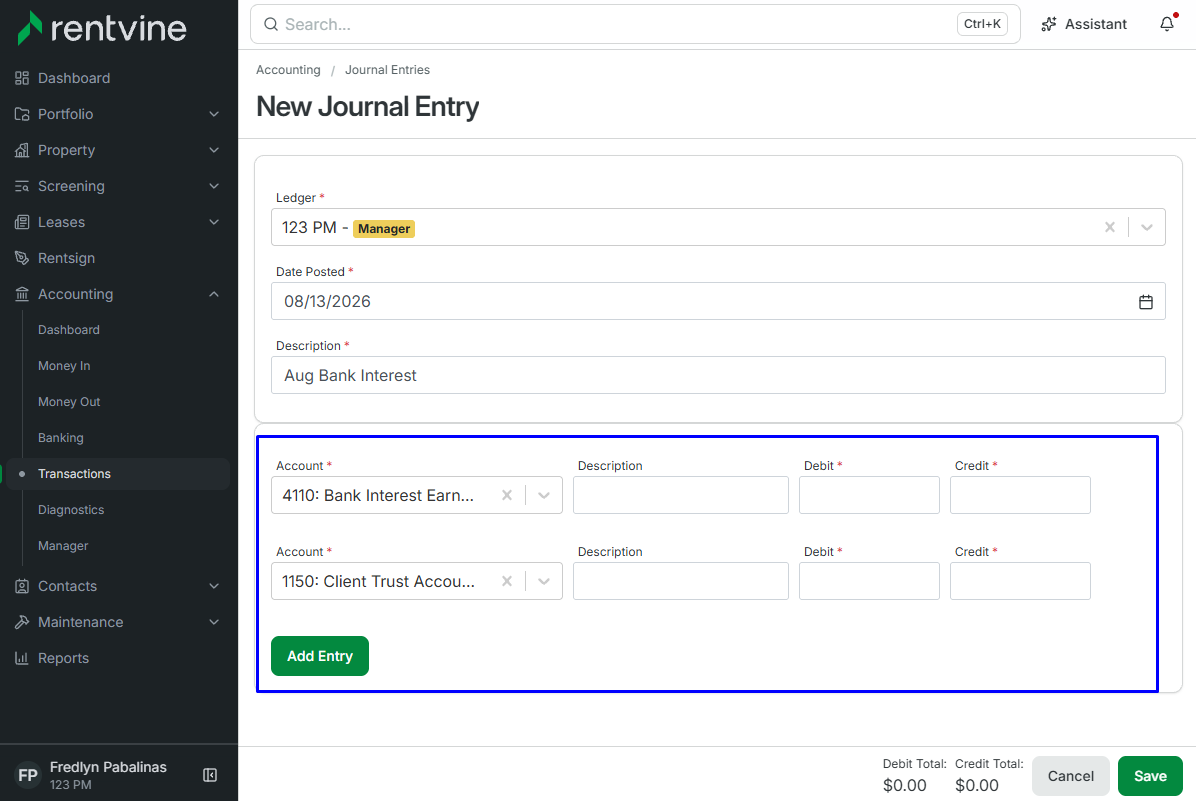Click the Save button
Screen dimensions: 1196x801
1150,776
